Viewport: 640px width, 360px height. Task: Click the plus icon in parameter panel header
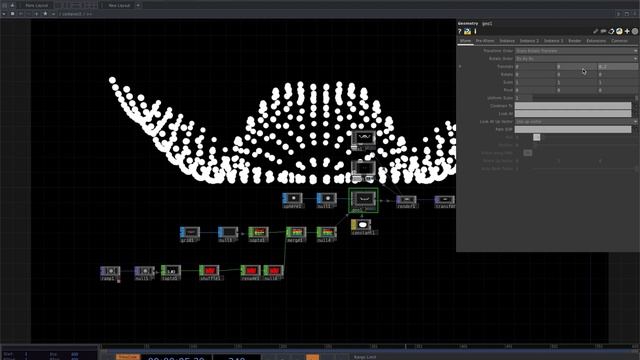click(627, 31)
